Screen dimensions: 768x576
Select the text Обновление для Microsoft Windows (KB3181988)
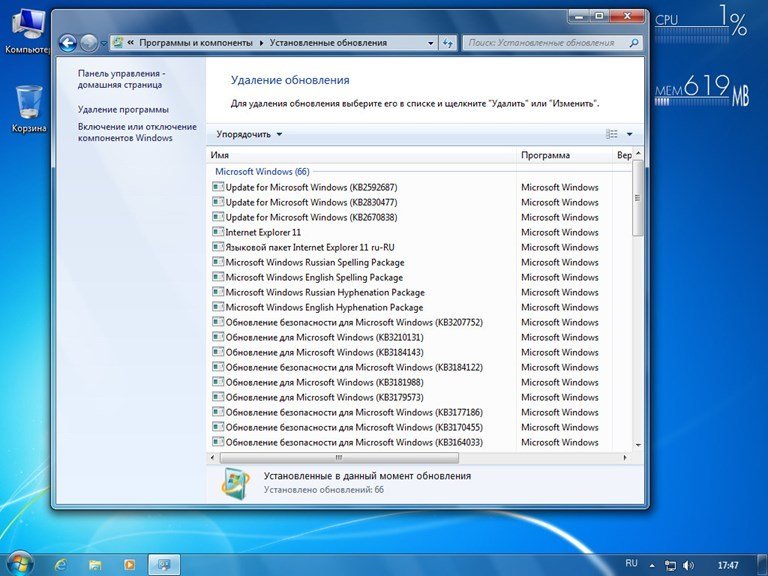[x=324, y=382]
